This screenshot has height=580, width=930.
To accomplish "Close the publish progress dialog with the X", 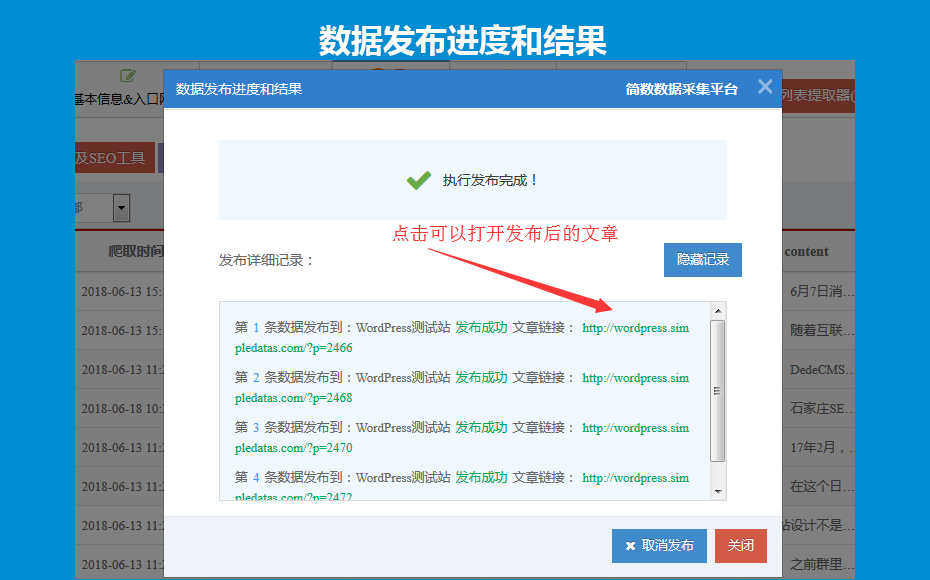I will click(x=765, y=87).
